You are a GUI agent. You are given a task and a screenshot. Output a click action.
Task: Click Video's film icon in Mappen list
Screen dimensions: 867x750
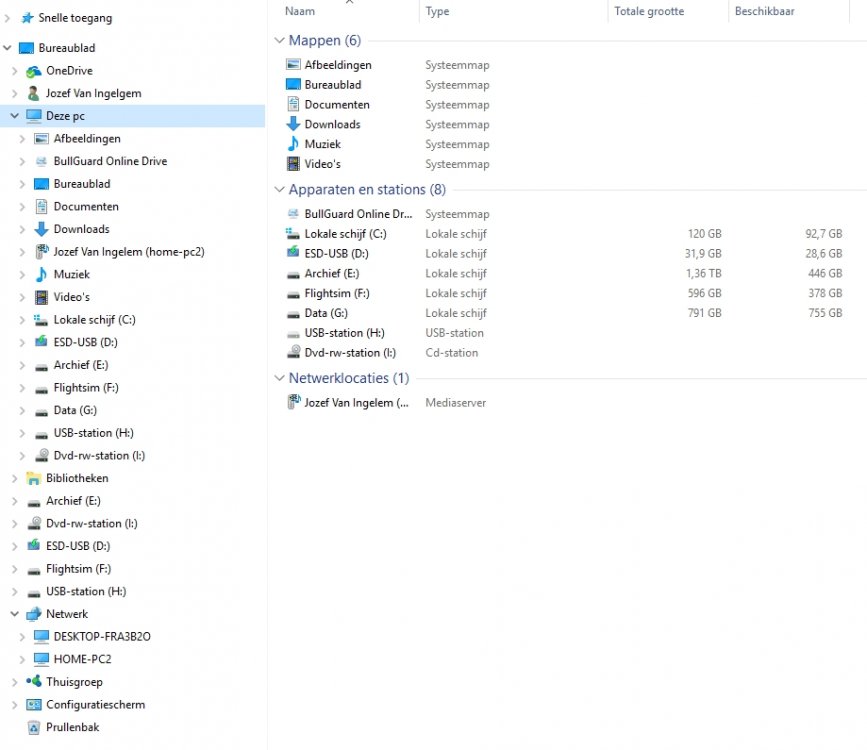pos(293,164)
